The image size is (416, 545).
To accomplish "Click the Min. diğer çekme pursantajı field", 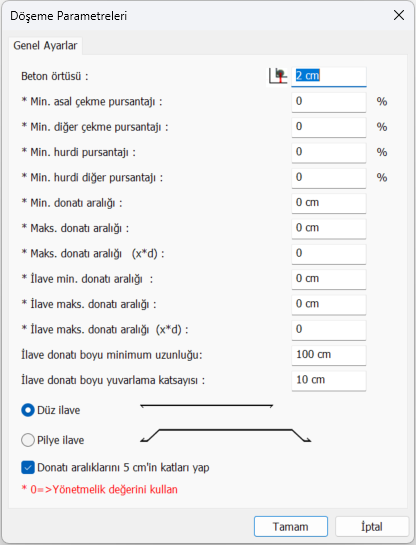I will point(329,127).
